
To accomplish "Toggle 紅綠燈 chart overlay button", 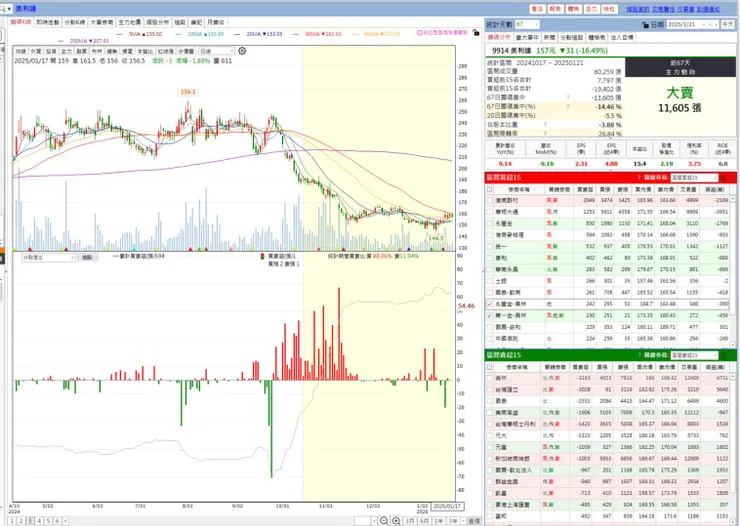I will point(166,51).
